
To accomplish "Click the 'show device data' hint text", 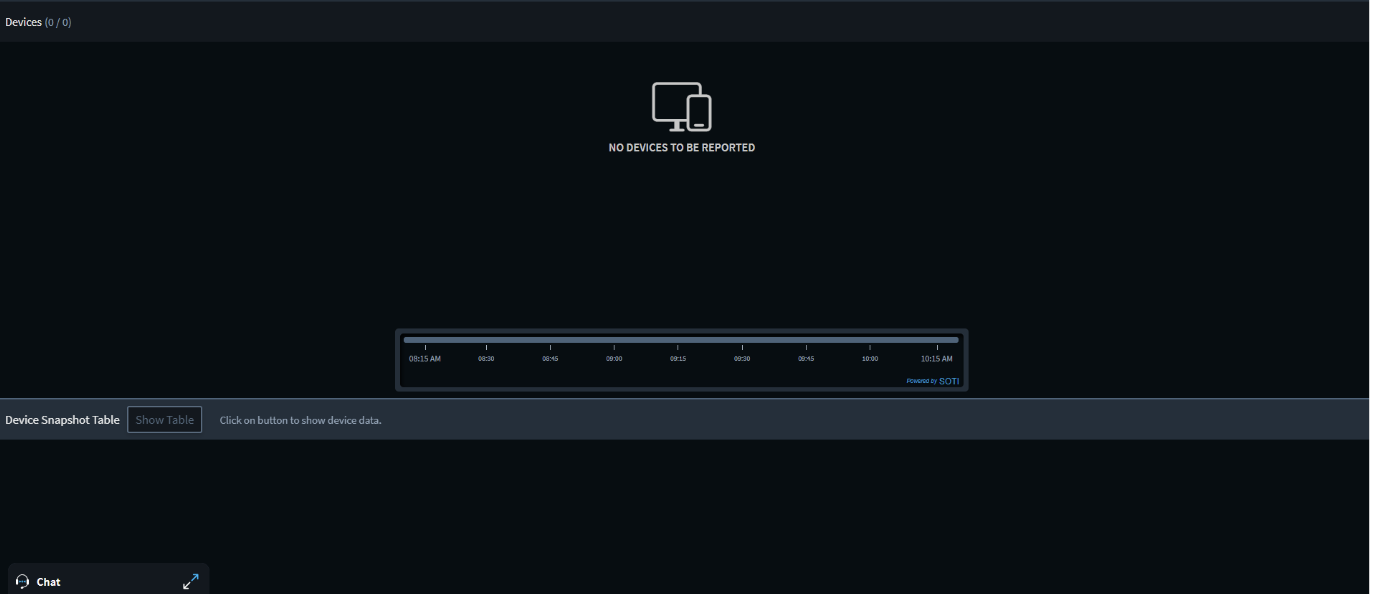I will tap(300, 420).
